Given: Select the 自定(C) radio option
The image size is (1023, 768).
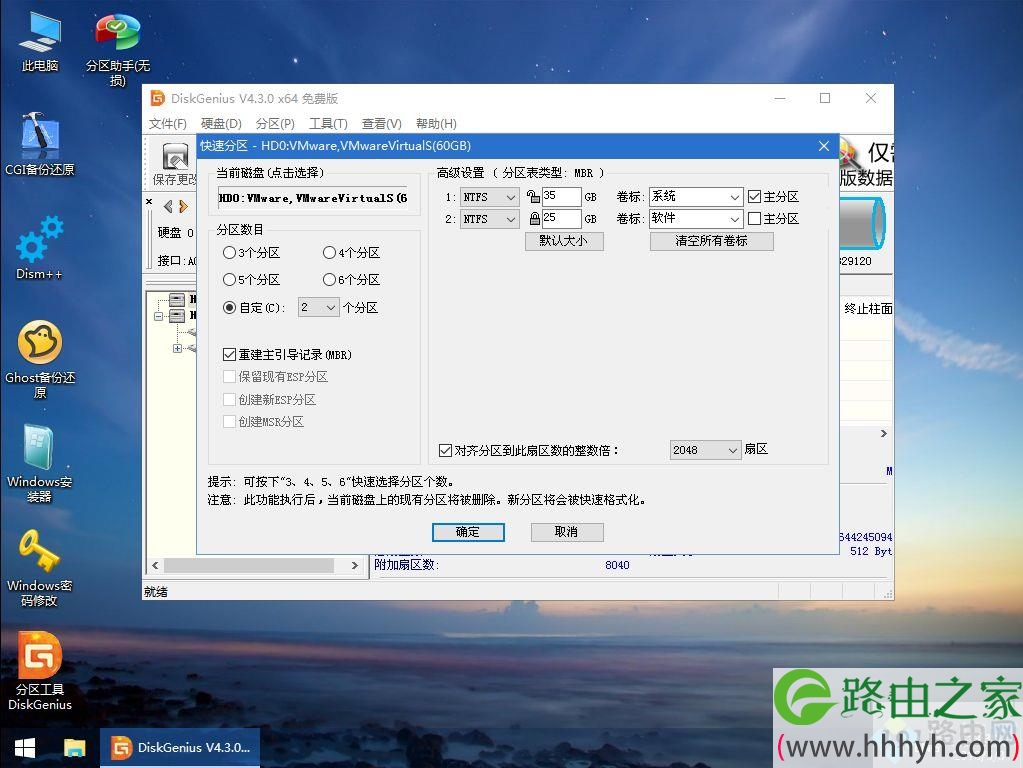Looking at the screenshot, I should tap(254, 307).
